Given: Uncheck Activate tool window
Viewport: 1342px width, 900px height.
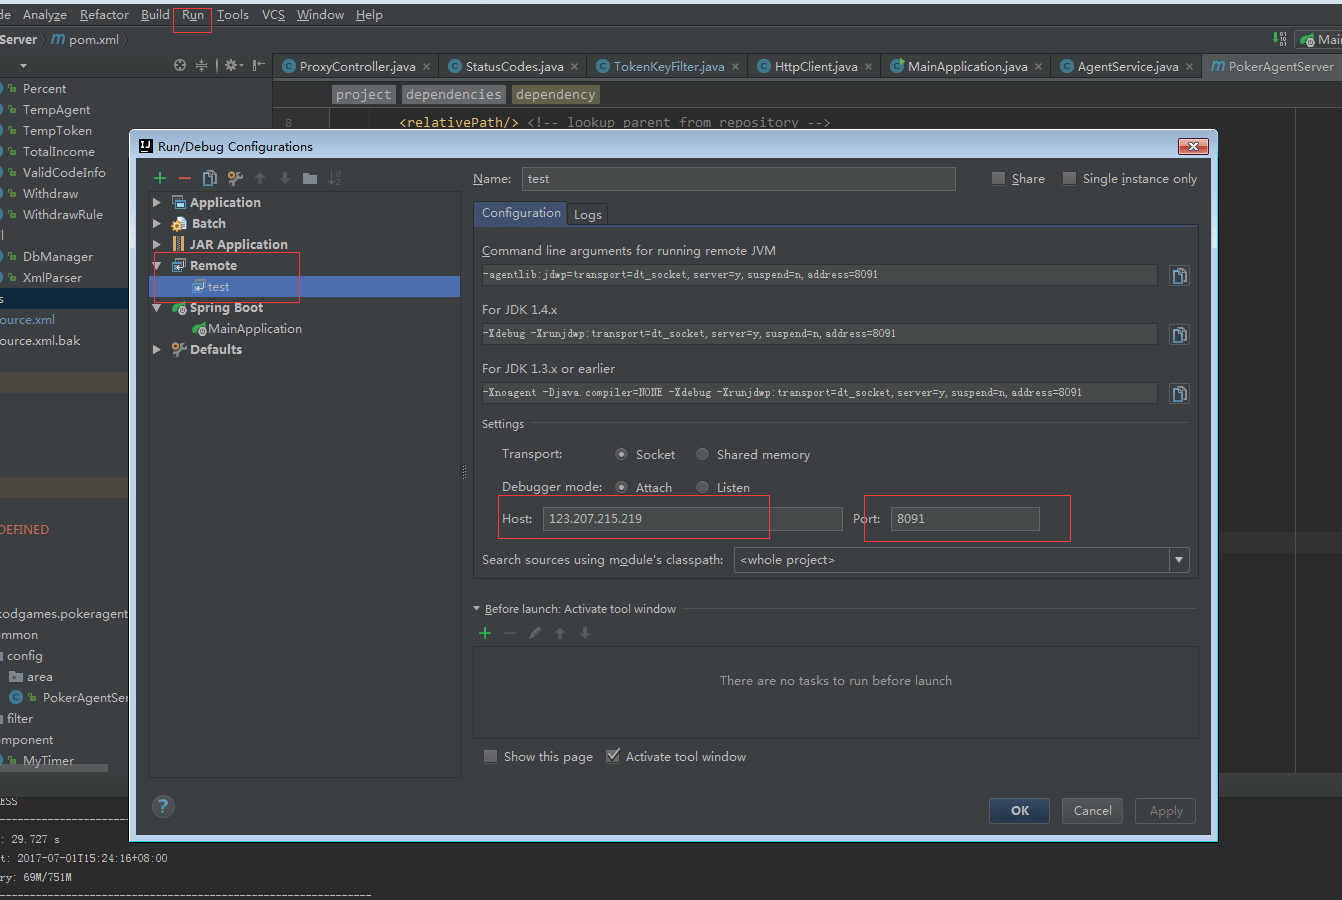Looking at the screenshot, I should 613,756.
